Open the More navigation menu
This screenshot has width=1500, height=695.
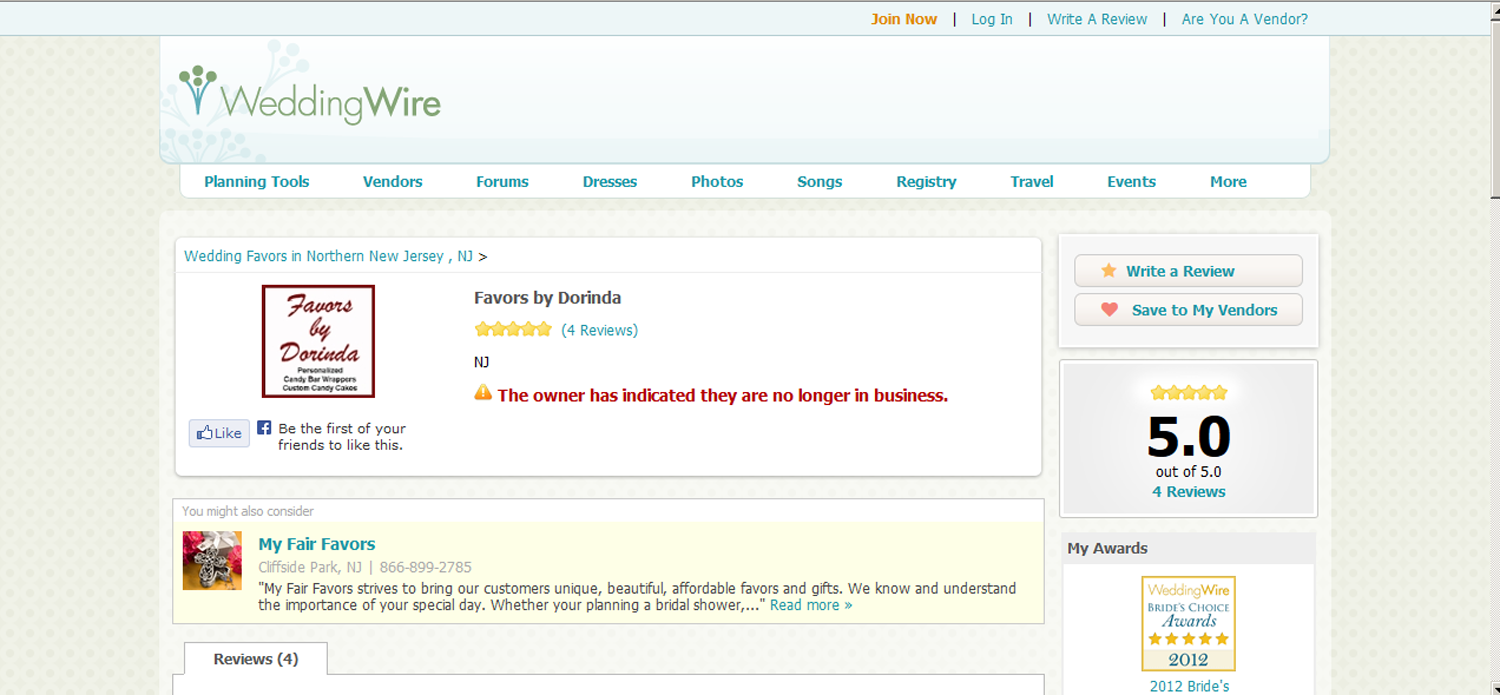coord(1228,182)
